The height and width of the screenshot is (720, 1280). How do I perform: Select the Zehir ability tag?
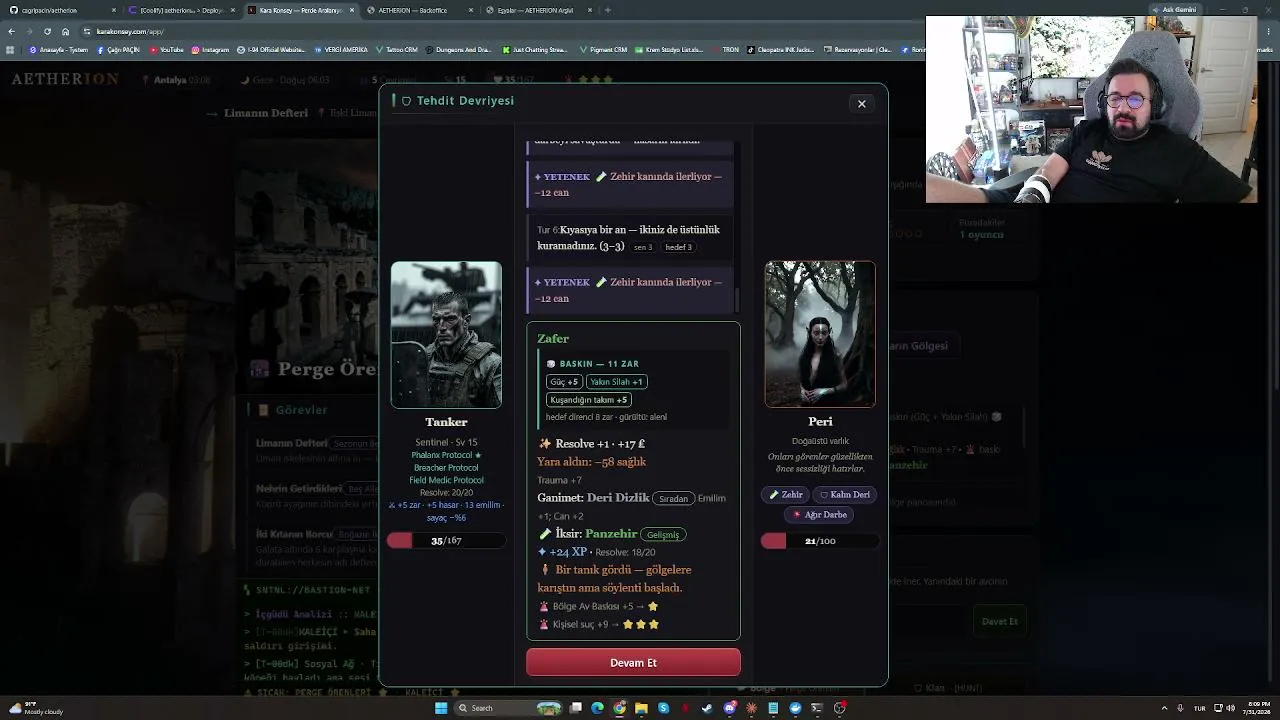click(x=786, y=494)
